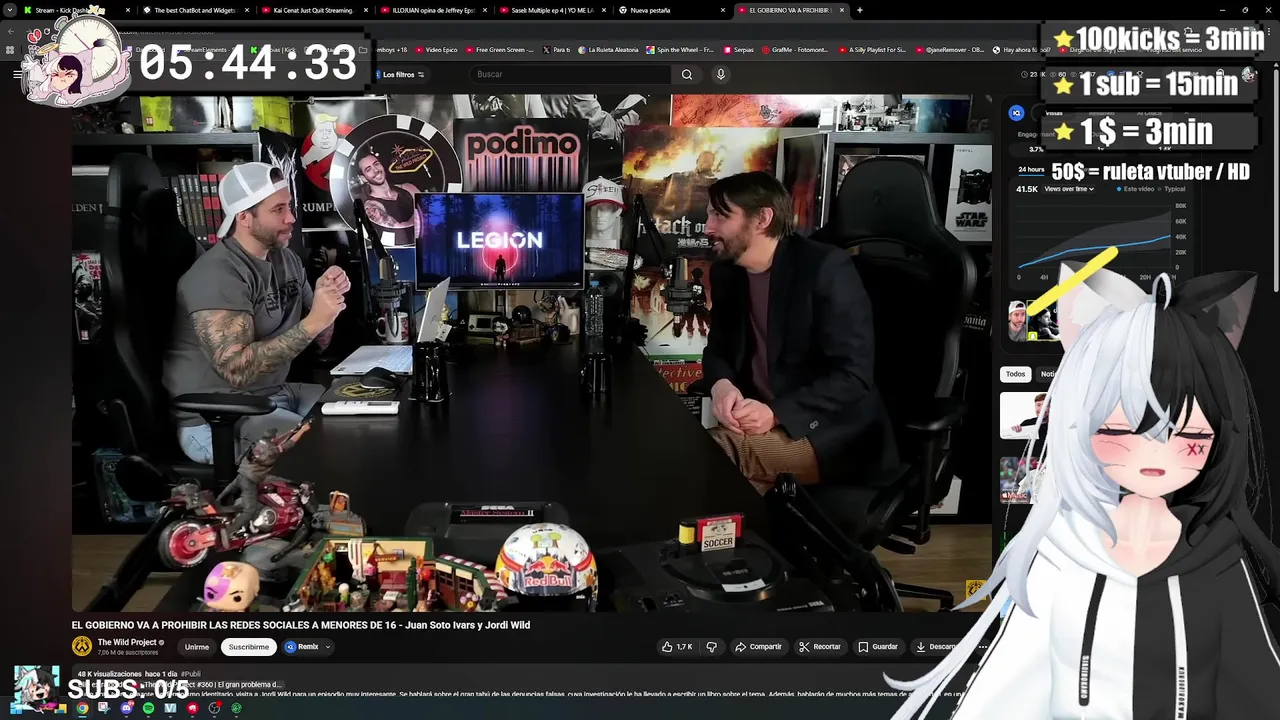Select the 24 hours stats range

point(1031,170)
